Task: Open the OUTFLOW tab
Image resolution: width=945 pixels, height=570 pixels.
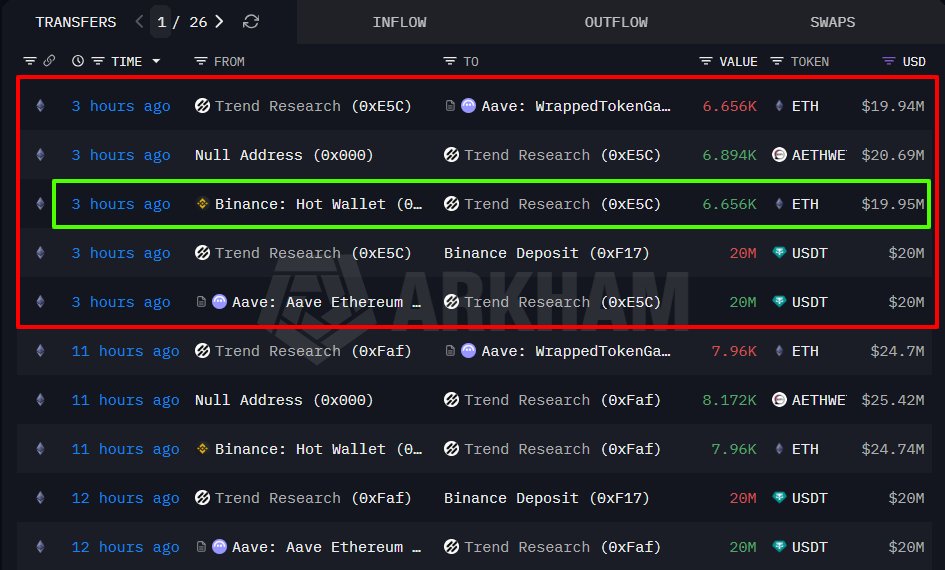Action: (x=616, y=22)
